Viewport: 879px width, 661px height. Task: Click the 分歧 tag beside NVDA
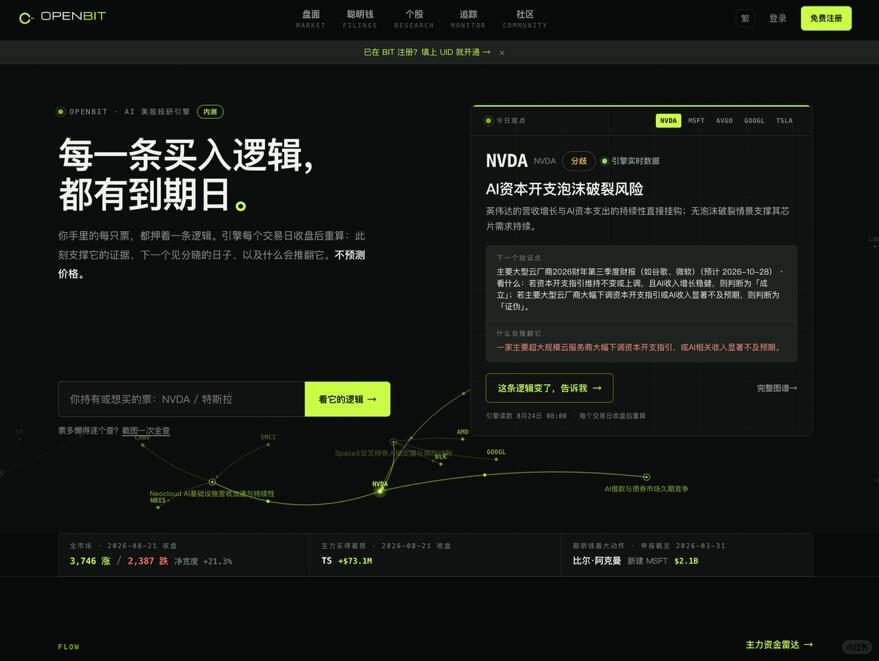[x=579, y=161]
